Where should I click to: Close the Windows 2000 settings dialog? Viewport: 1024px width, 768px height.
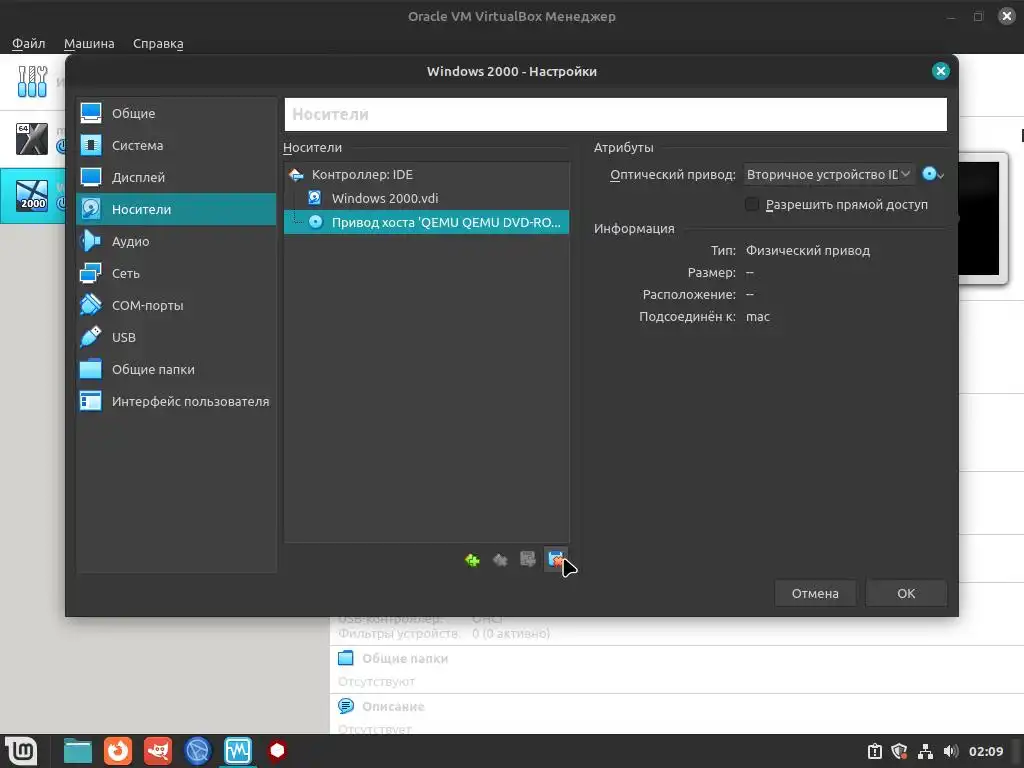coord(940,71)
